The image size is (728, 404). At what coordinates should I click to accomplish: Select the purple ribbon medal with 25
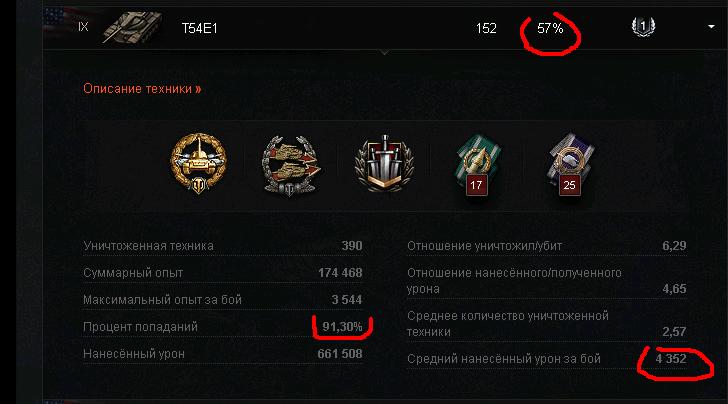571,165
